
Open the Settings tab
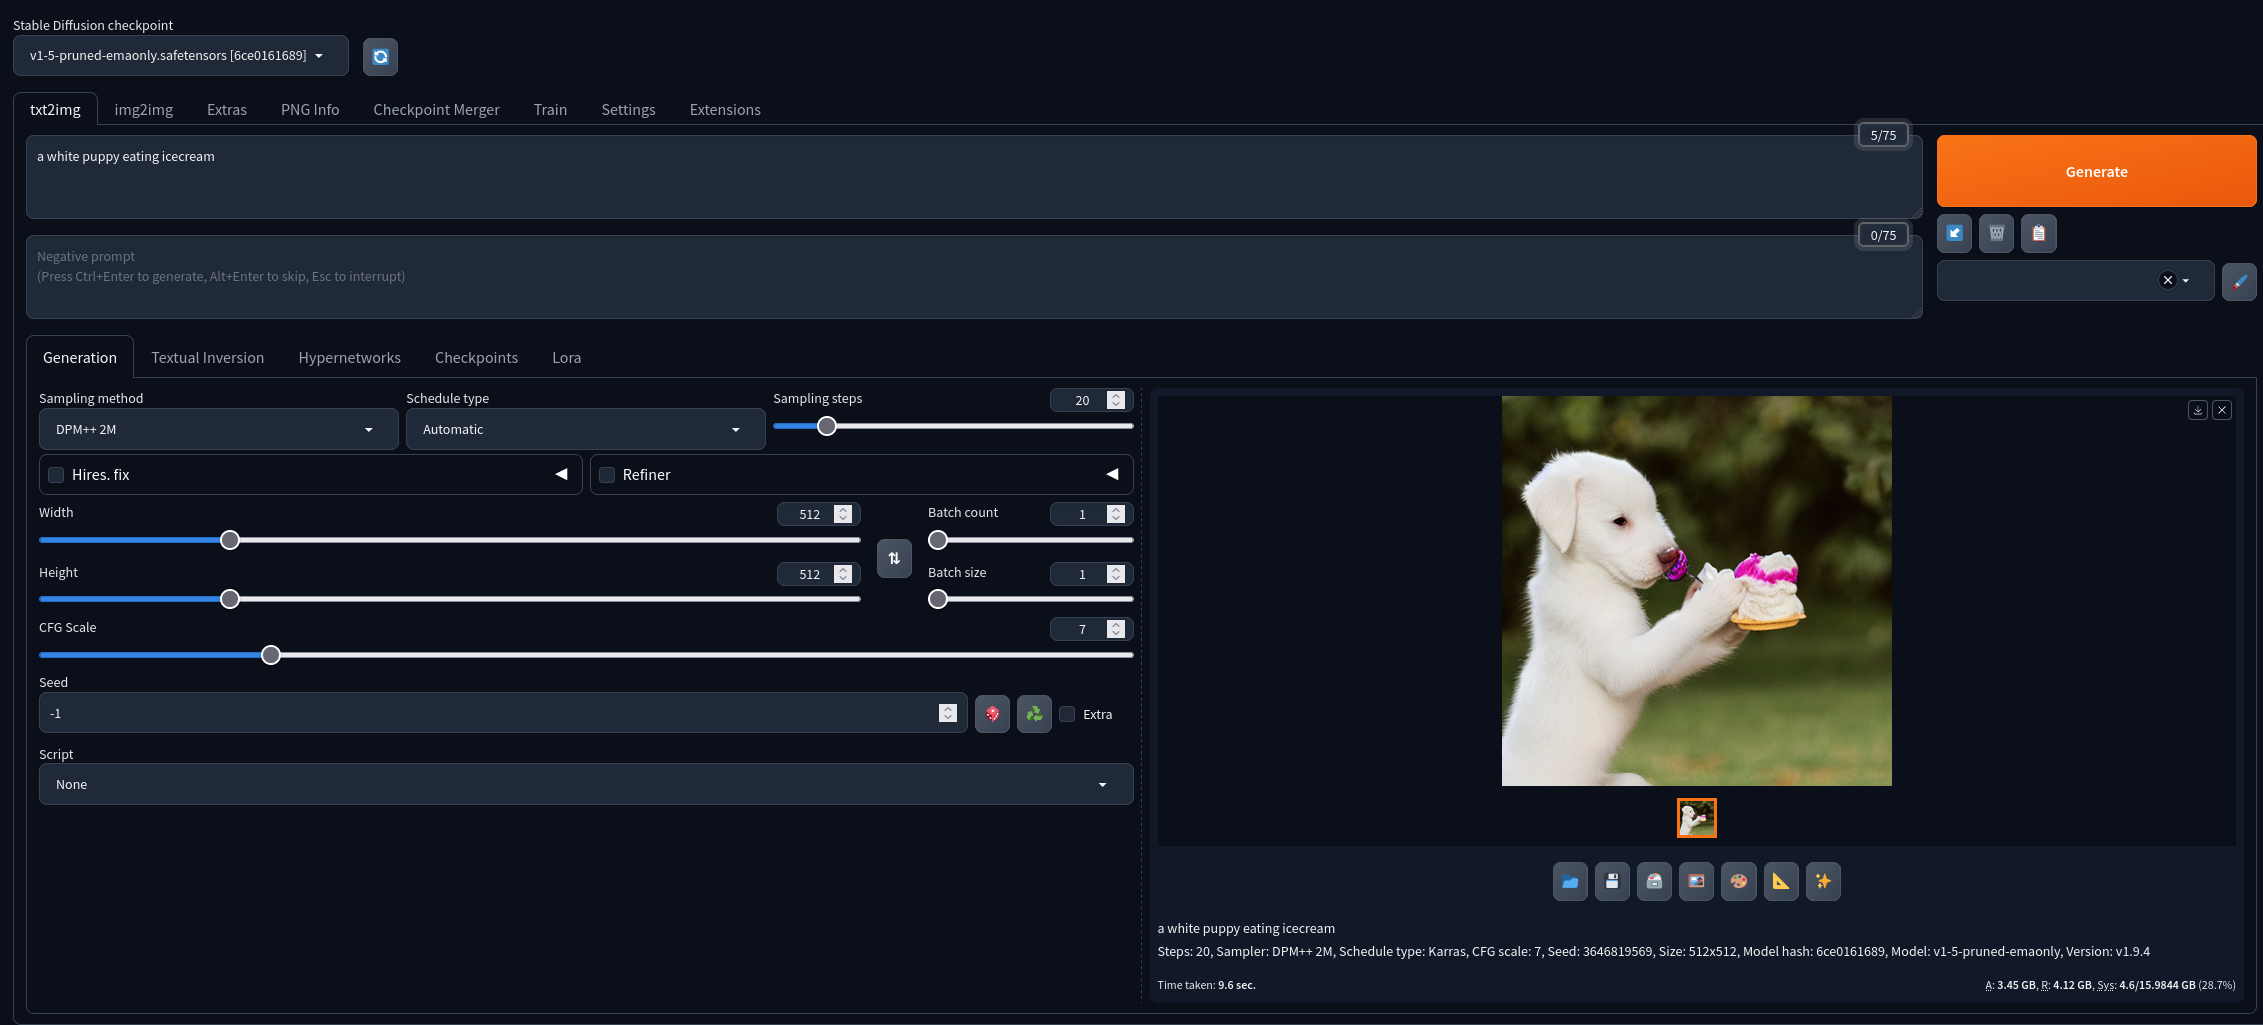click(x=628, y=110)
